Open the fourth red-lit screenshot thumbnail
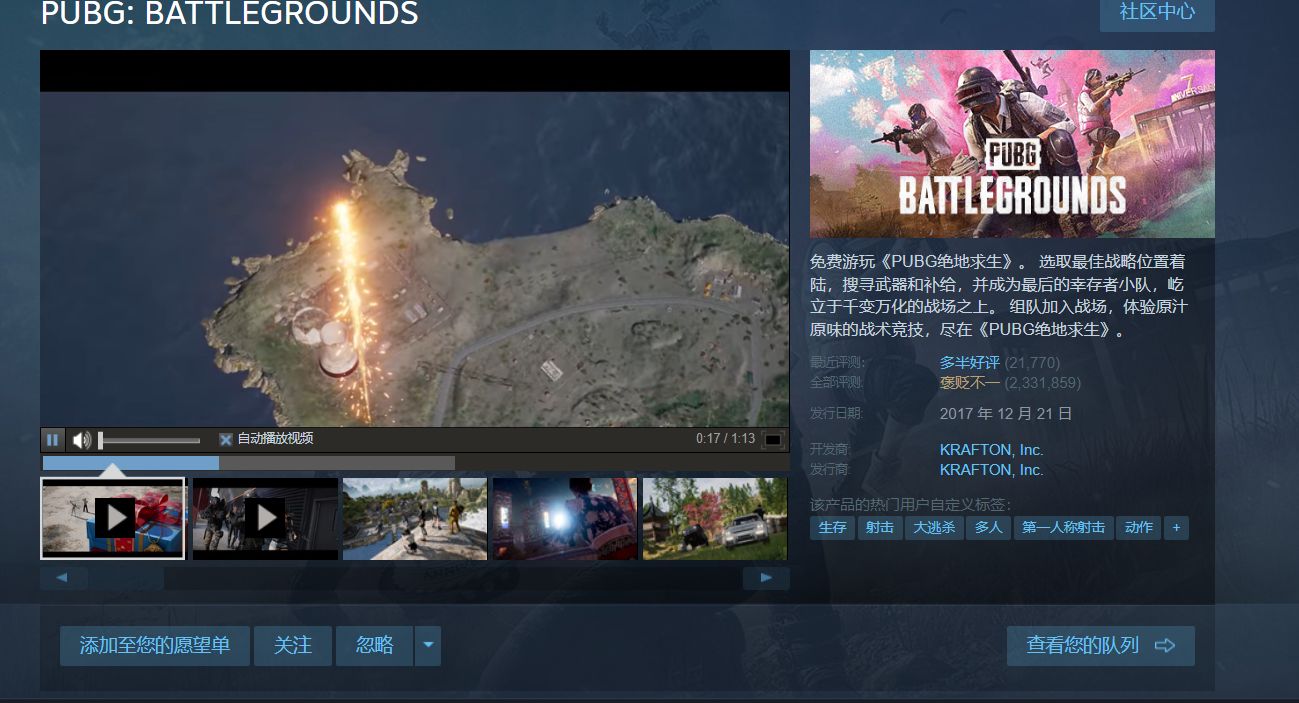This screenshot has width=1299, height=703. pyautogui.click(x=565, y=518)
